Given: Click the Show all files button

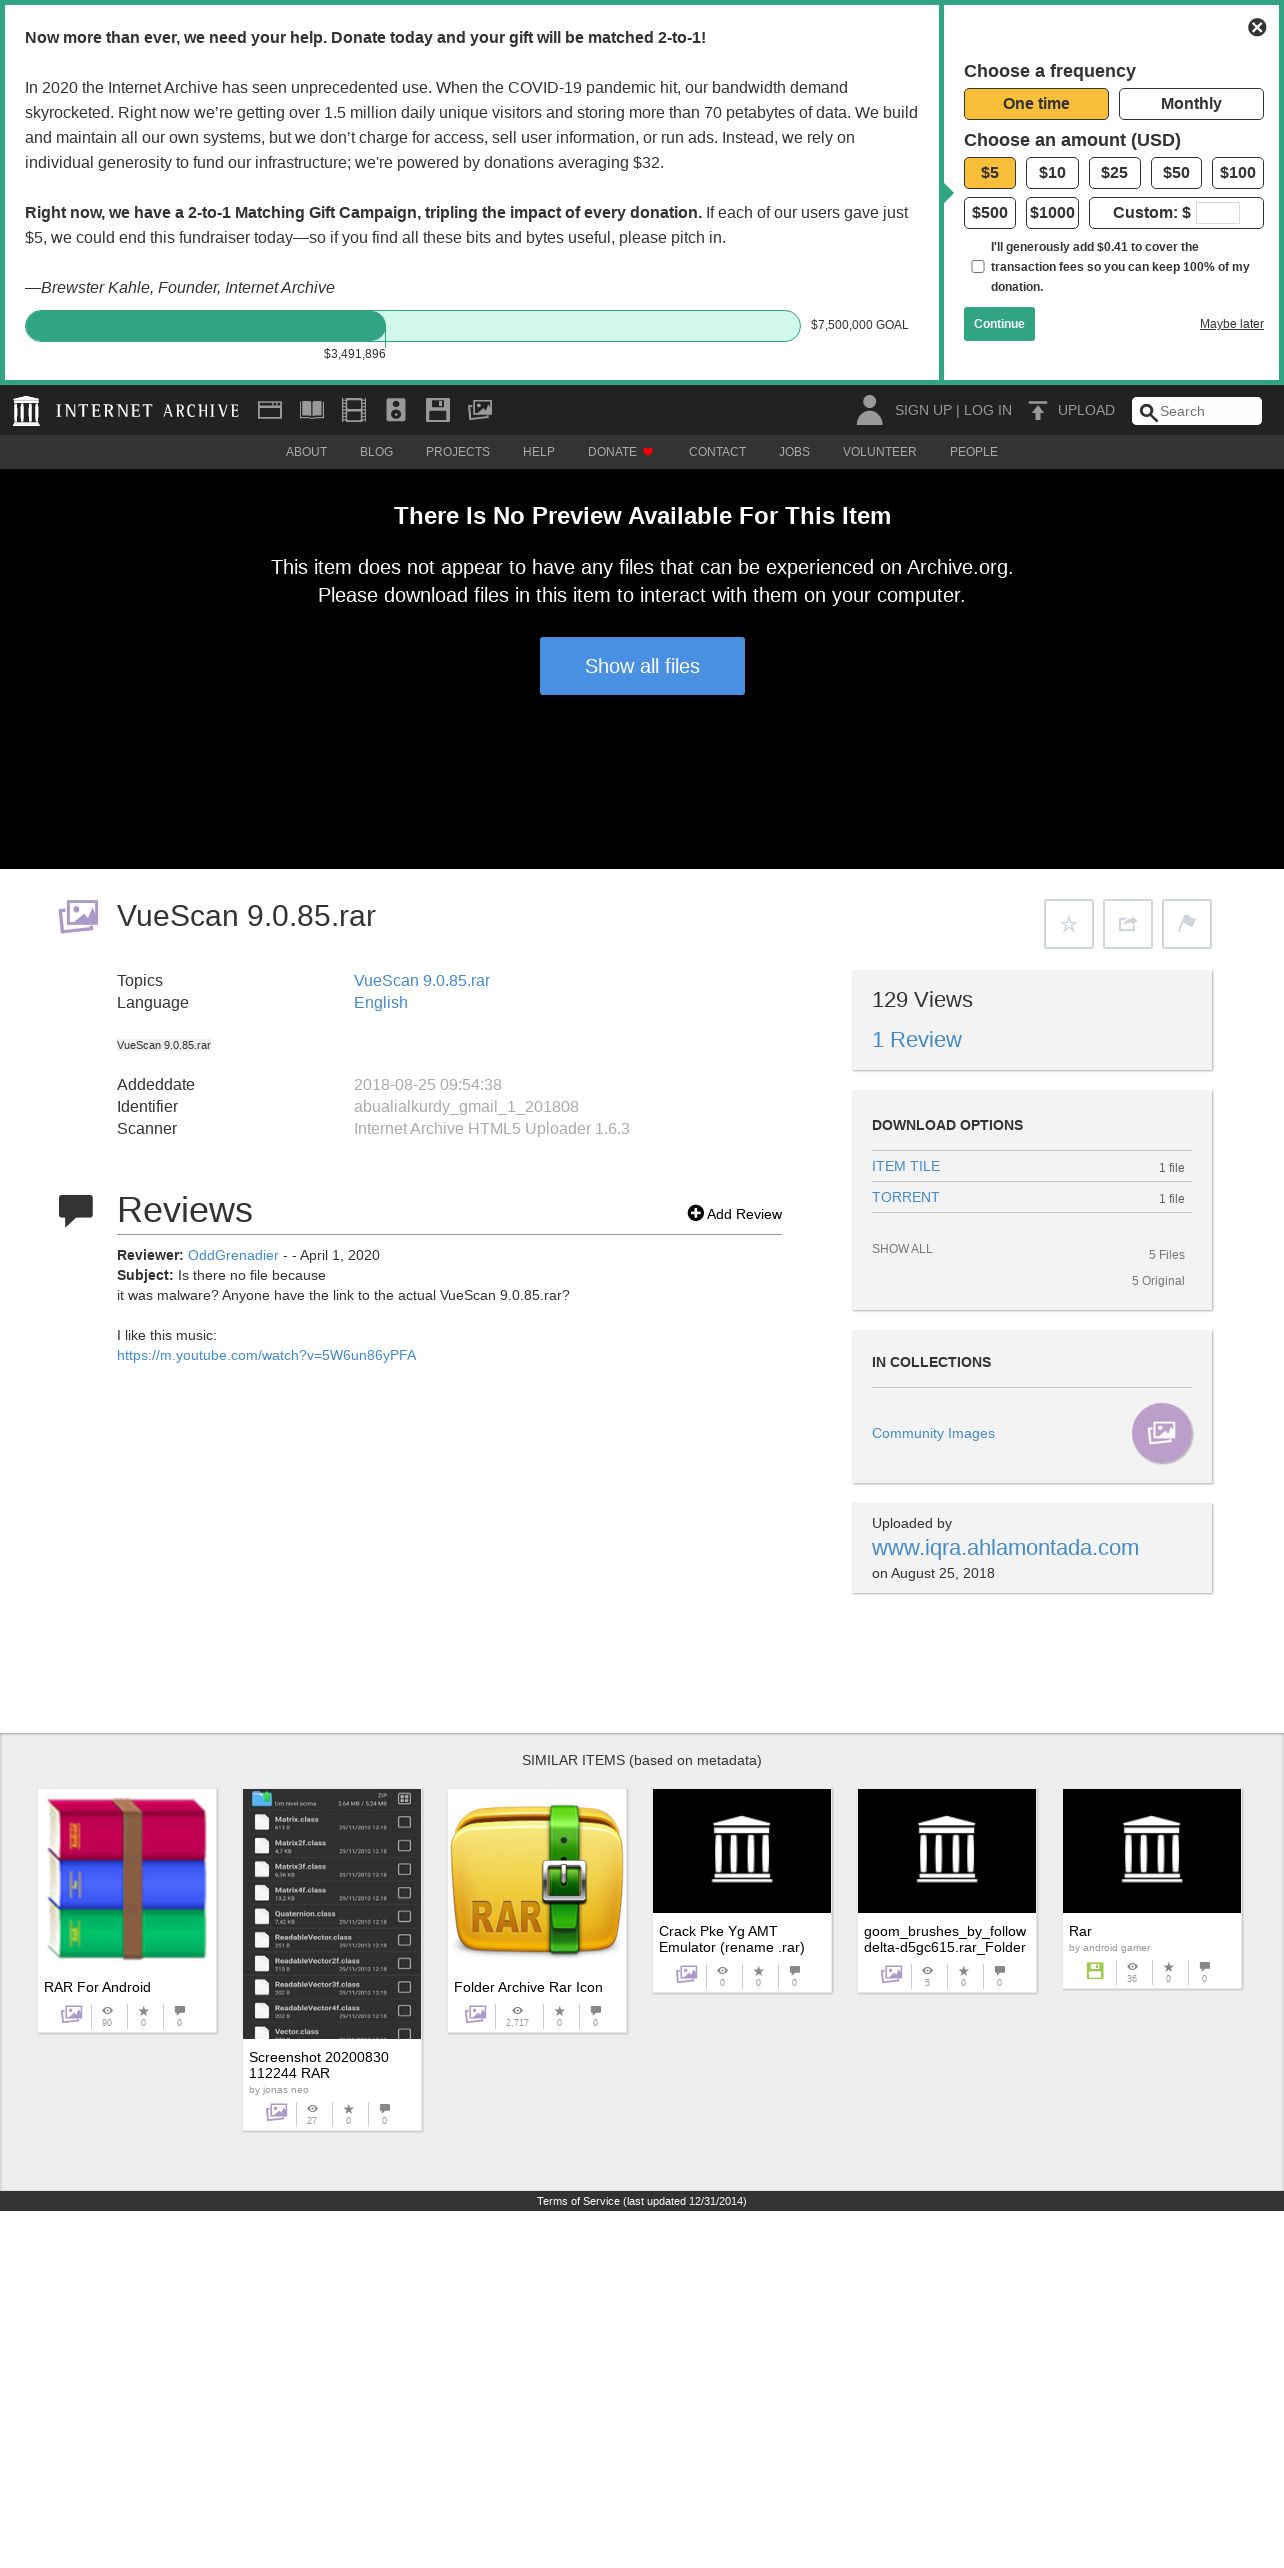Looking at the screenshot, I should pos(642,666).
